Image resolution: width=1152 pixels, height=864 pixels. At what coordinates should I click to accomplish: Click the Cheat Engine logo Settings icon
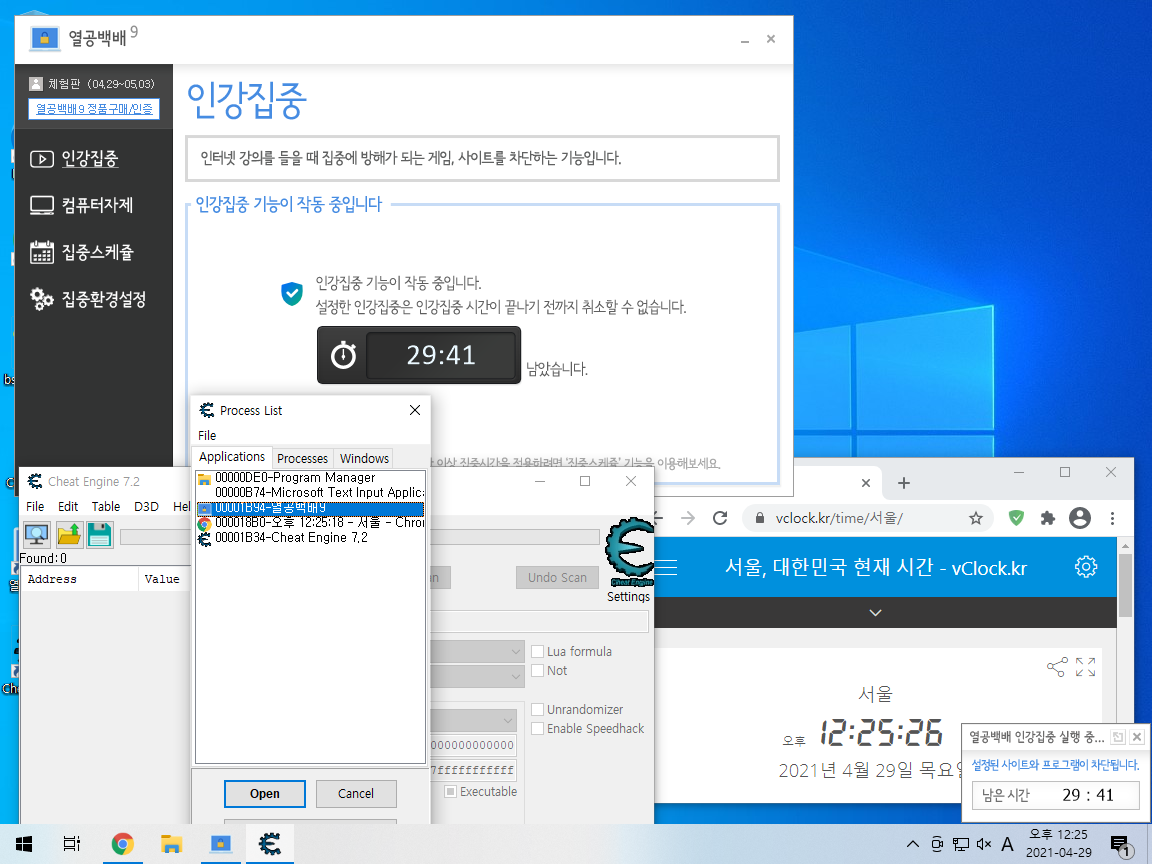(629, 552)
